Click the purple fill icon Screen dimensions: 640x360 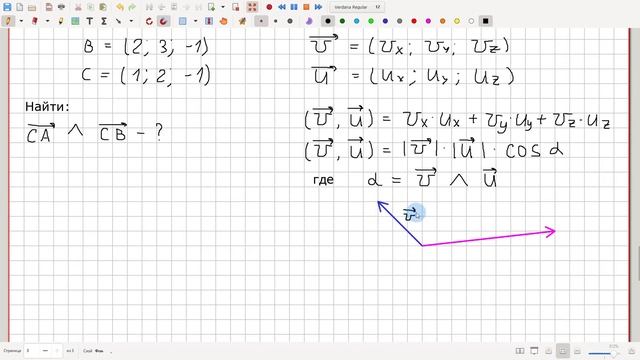[x=309, y=21]
